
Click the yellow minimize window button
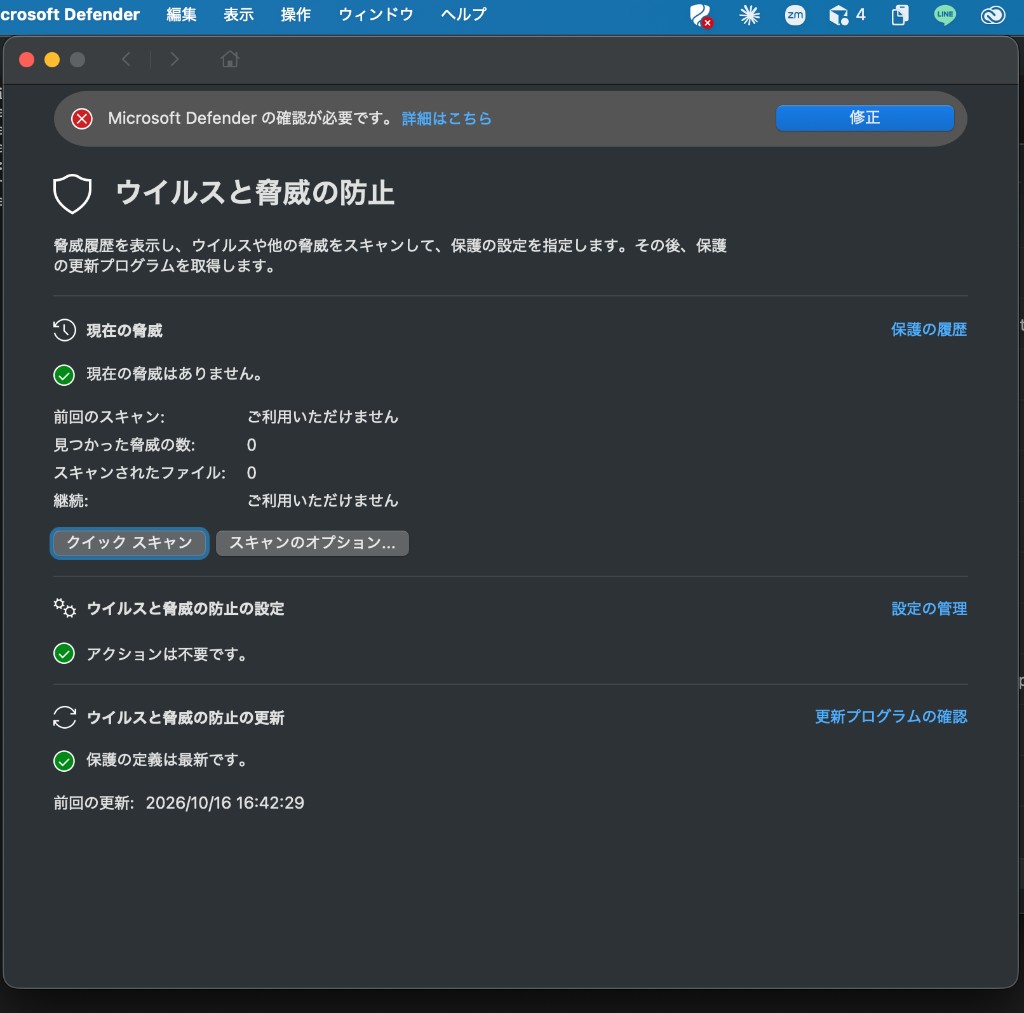click(52, 60)
